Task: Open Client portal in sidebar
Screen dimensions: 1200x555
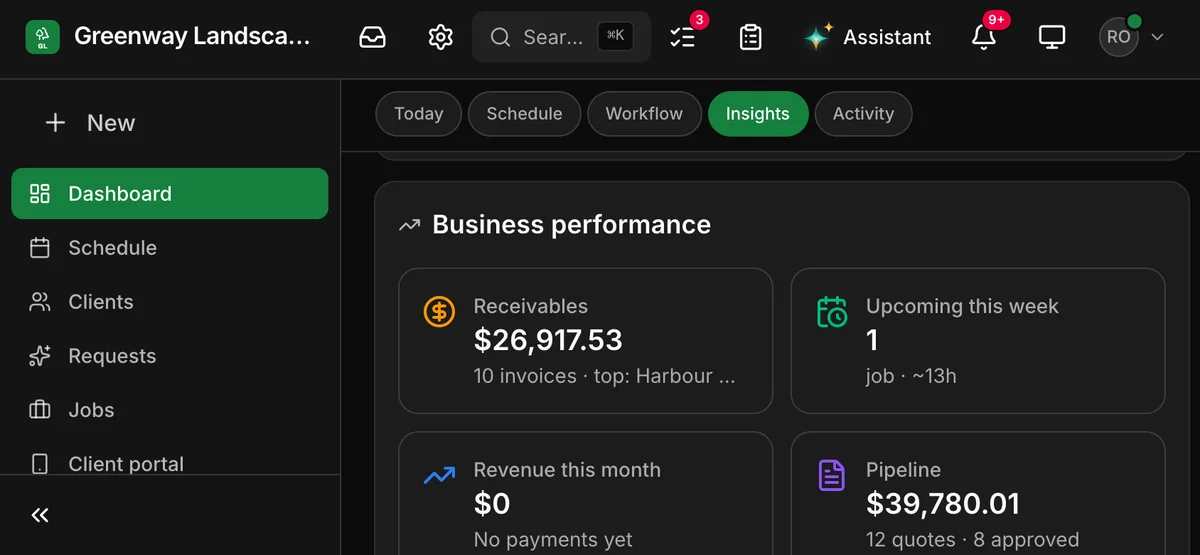Action: click(169, 462)
